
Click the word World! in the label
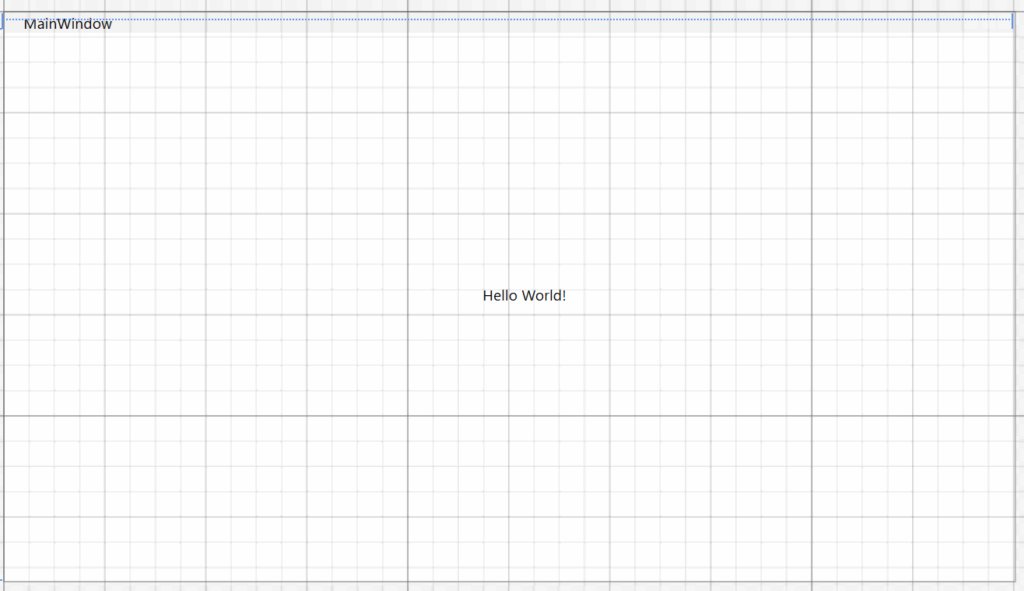(544, 295)
